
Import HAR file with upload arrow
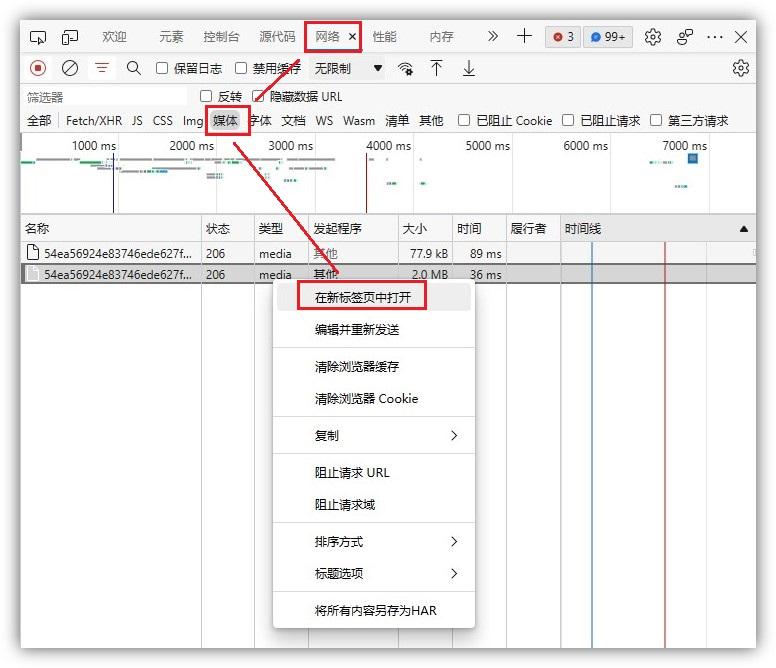coord(436,68)
